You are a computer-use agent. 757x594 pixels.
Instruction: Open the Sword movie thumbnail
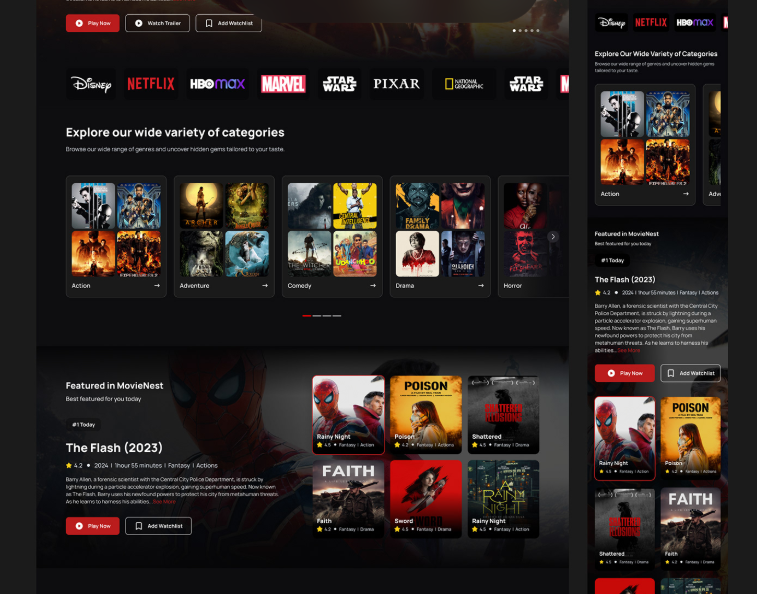click(x=426, y=498)
